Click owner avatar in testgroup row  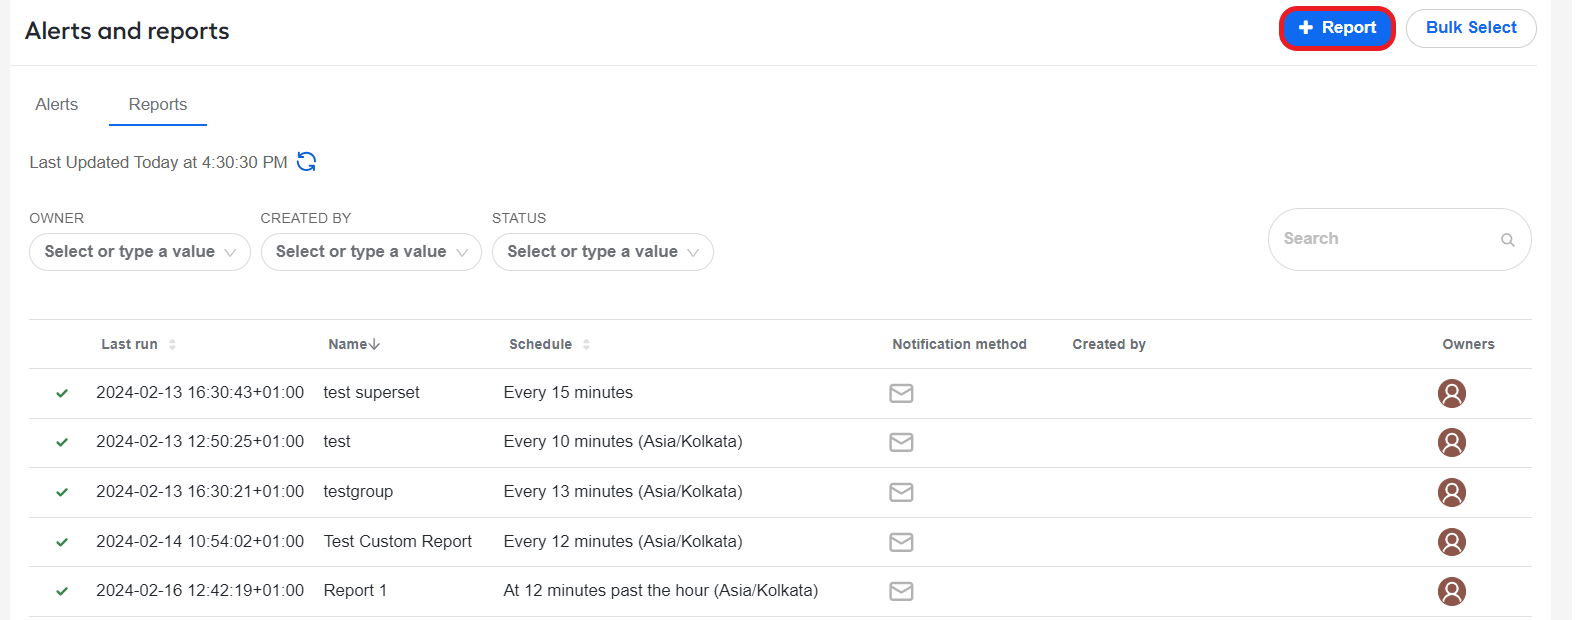pyautogui.click(x=1452, y=492)
